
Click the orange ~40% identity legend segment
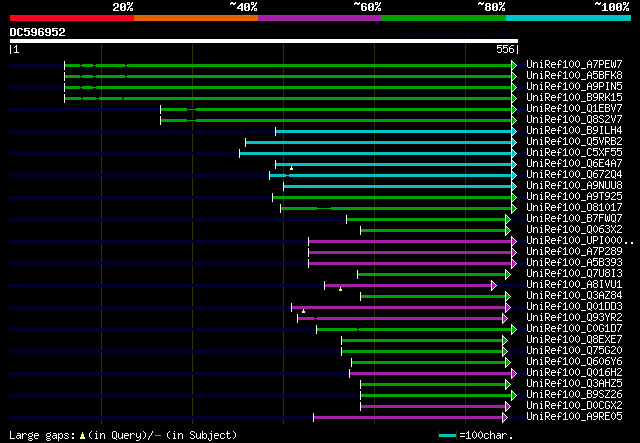coord(196,18)
